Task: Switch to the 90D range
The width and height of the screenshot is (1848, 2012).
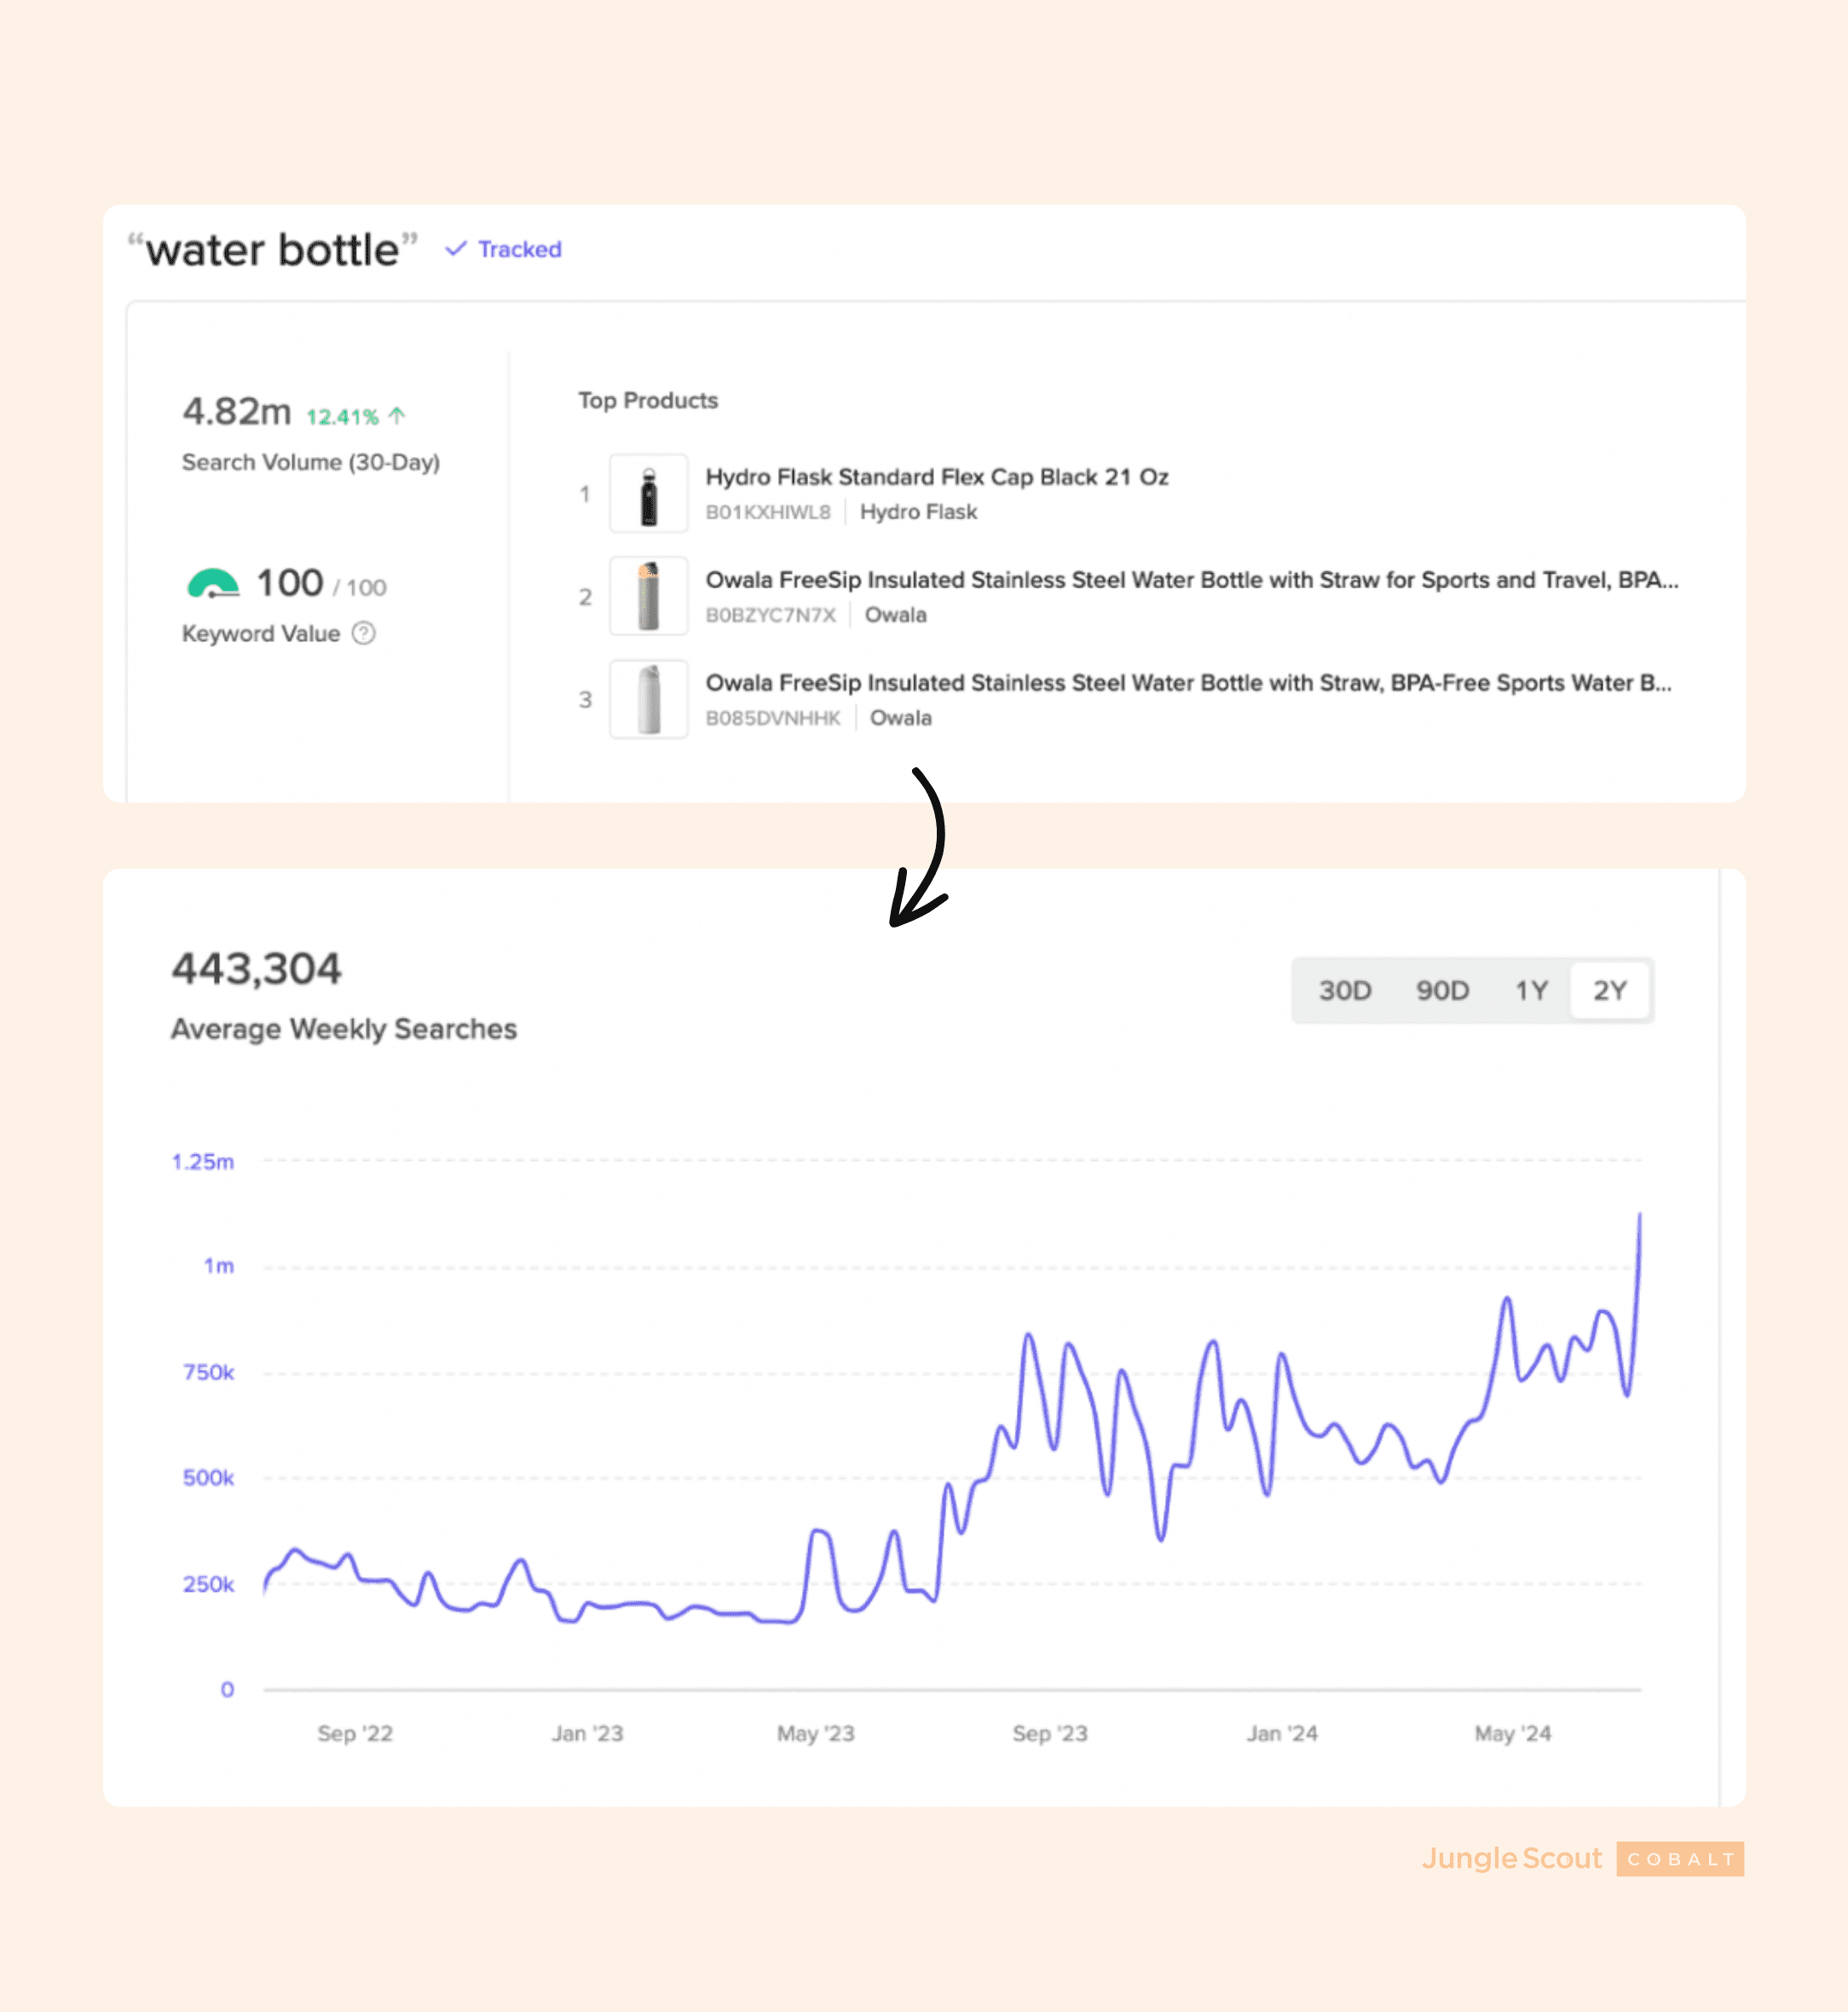Action: [x=1442, y=991]
